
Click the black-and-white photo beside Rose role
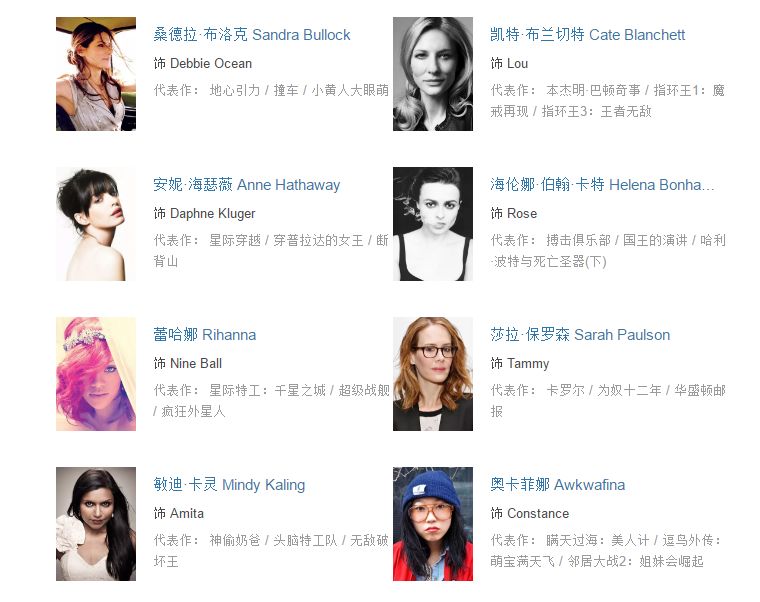point(433,224)
